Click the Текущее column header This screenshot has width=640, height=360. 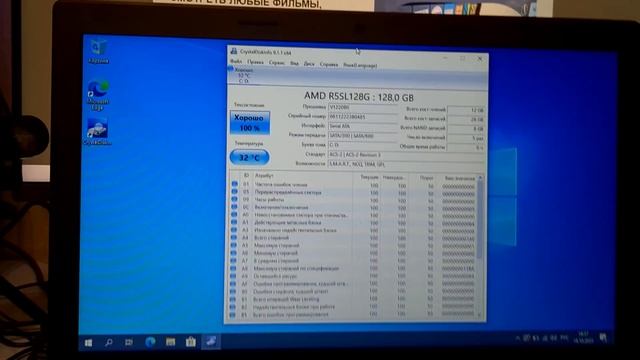(x=369, y=178)
